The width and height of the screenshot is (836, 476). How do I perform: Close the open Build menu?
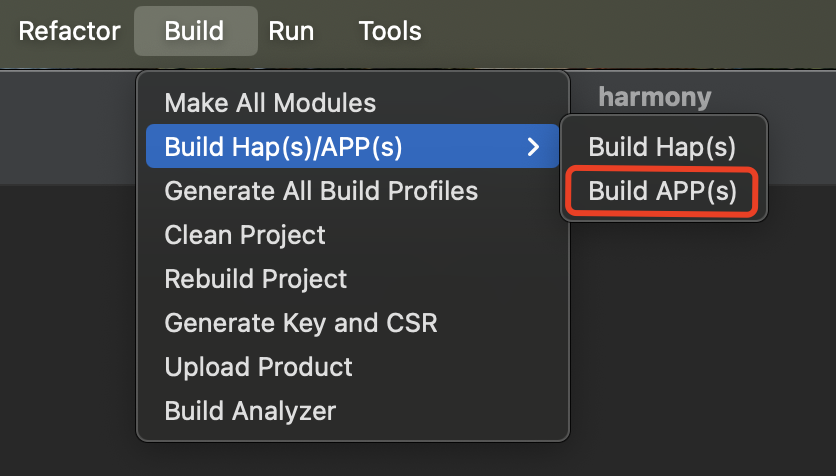coord(194,31)
